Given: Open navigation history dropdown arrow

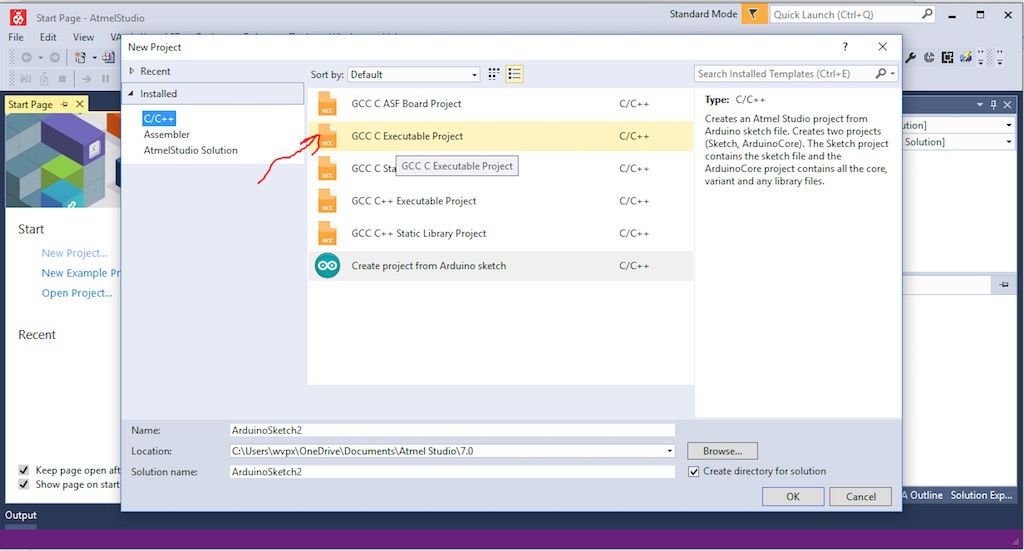Looking at the screenshot, I should [x=40, y=57].
